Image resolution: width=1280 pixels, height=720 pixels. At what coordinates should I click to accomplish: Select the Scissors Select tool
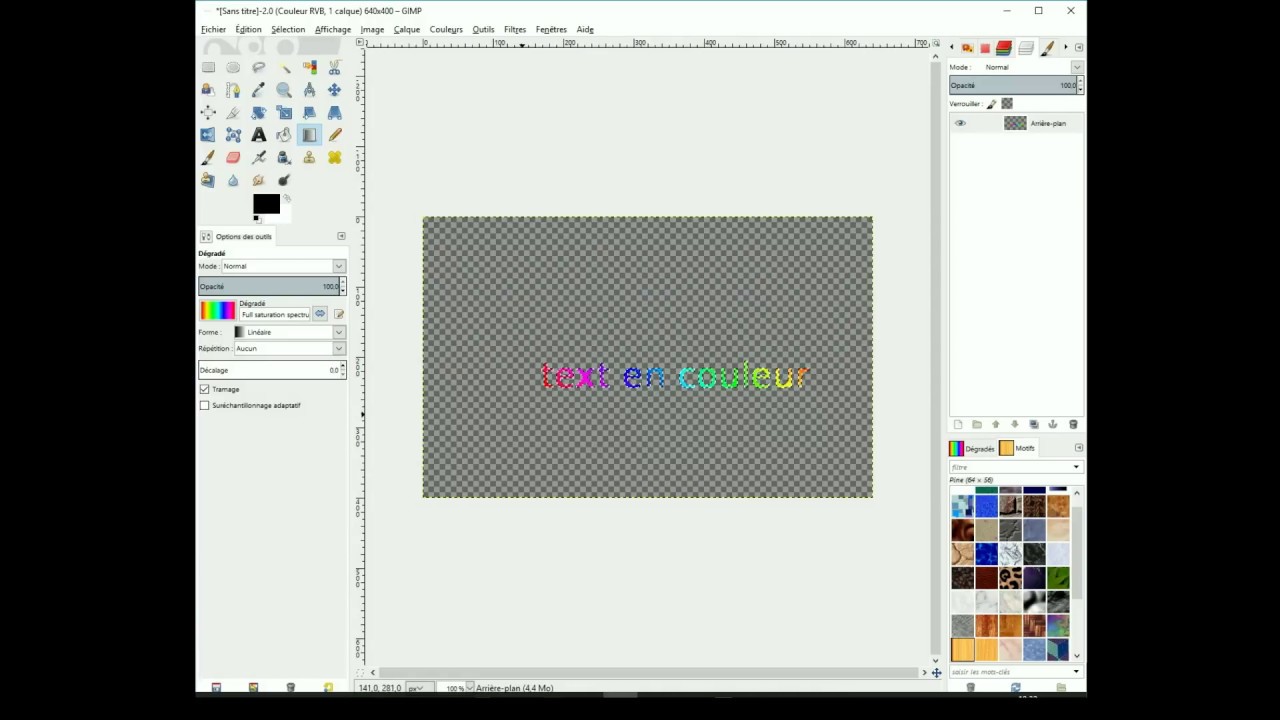coord(334,67)
